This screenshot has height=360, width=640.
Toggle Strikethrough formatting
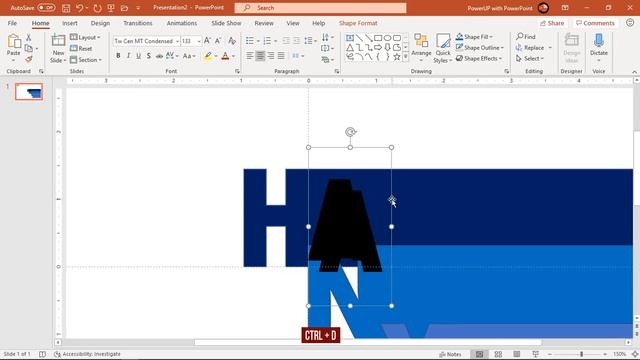159,56
